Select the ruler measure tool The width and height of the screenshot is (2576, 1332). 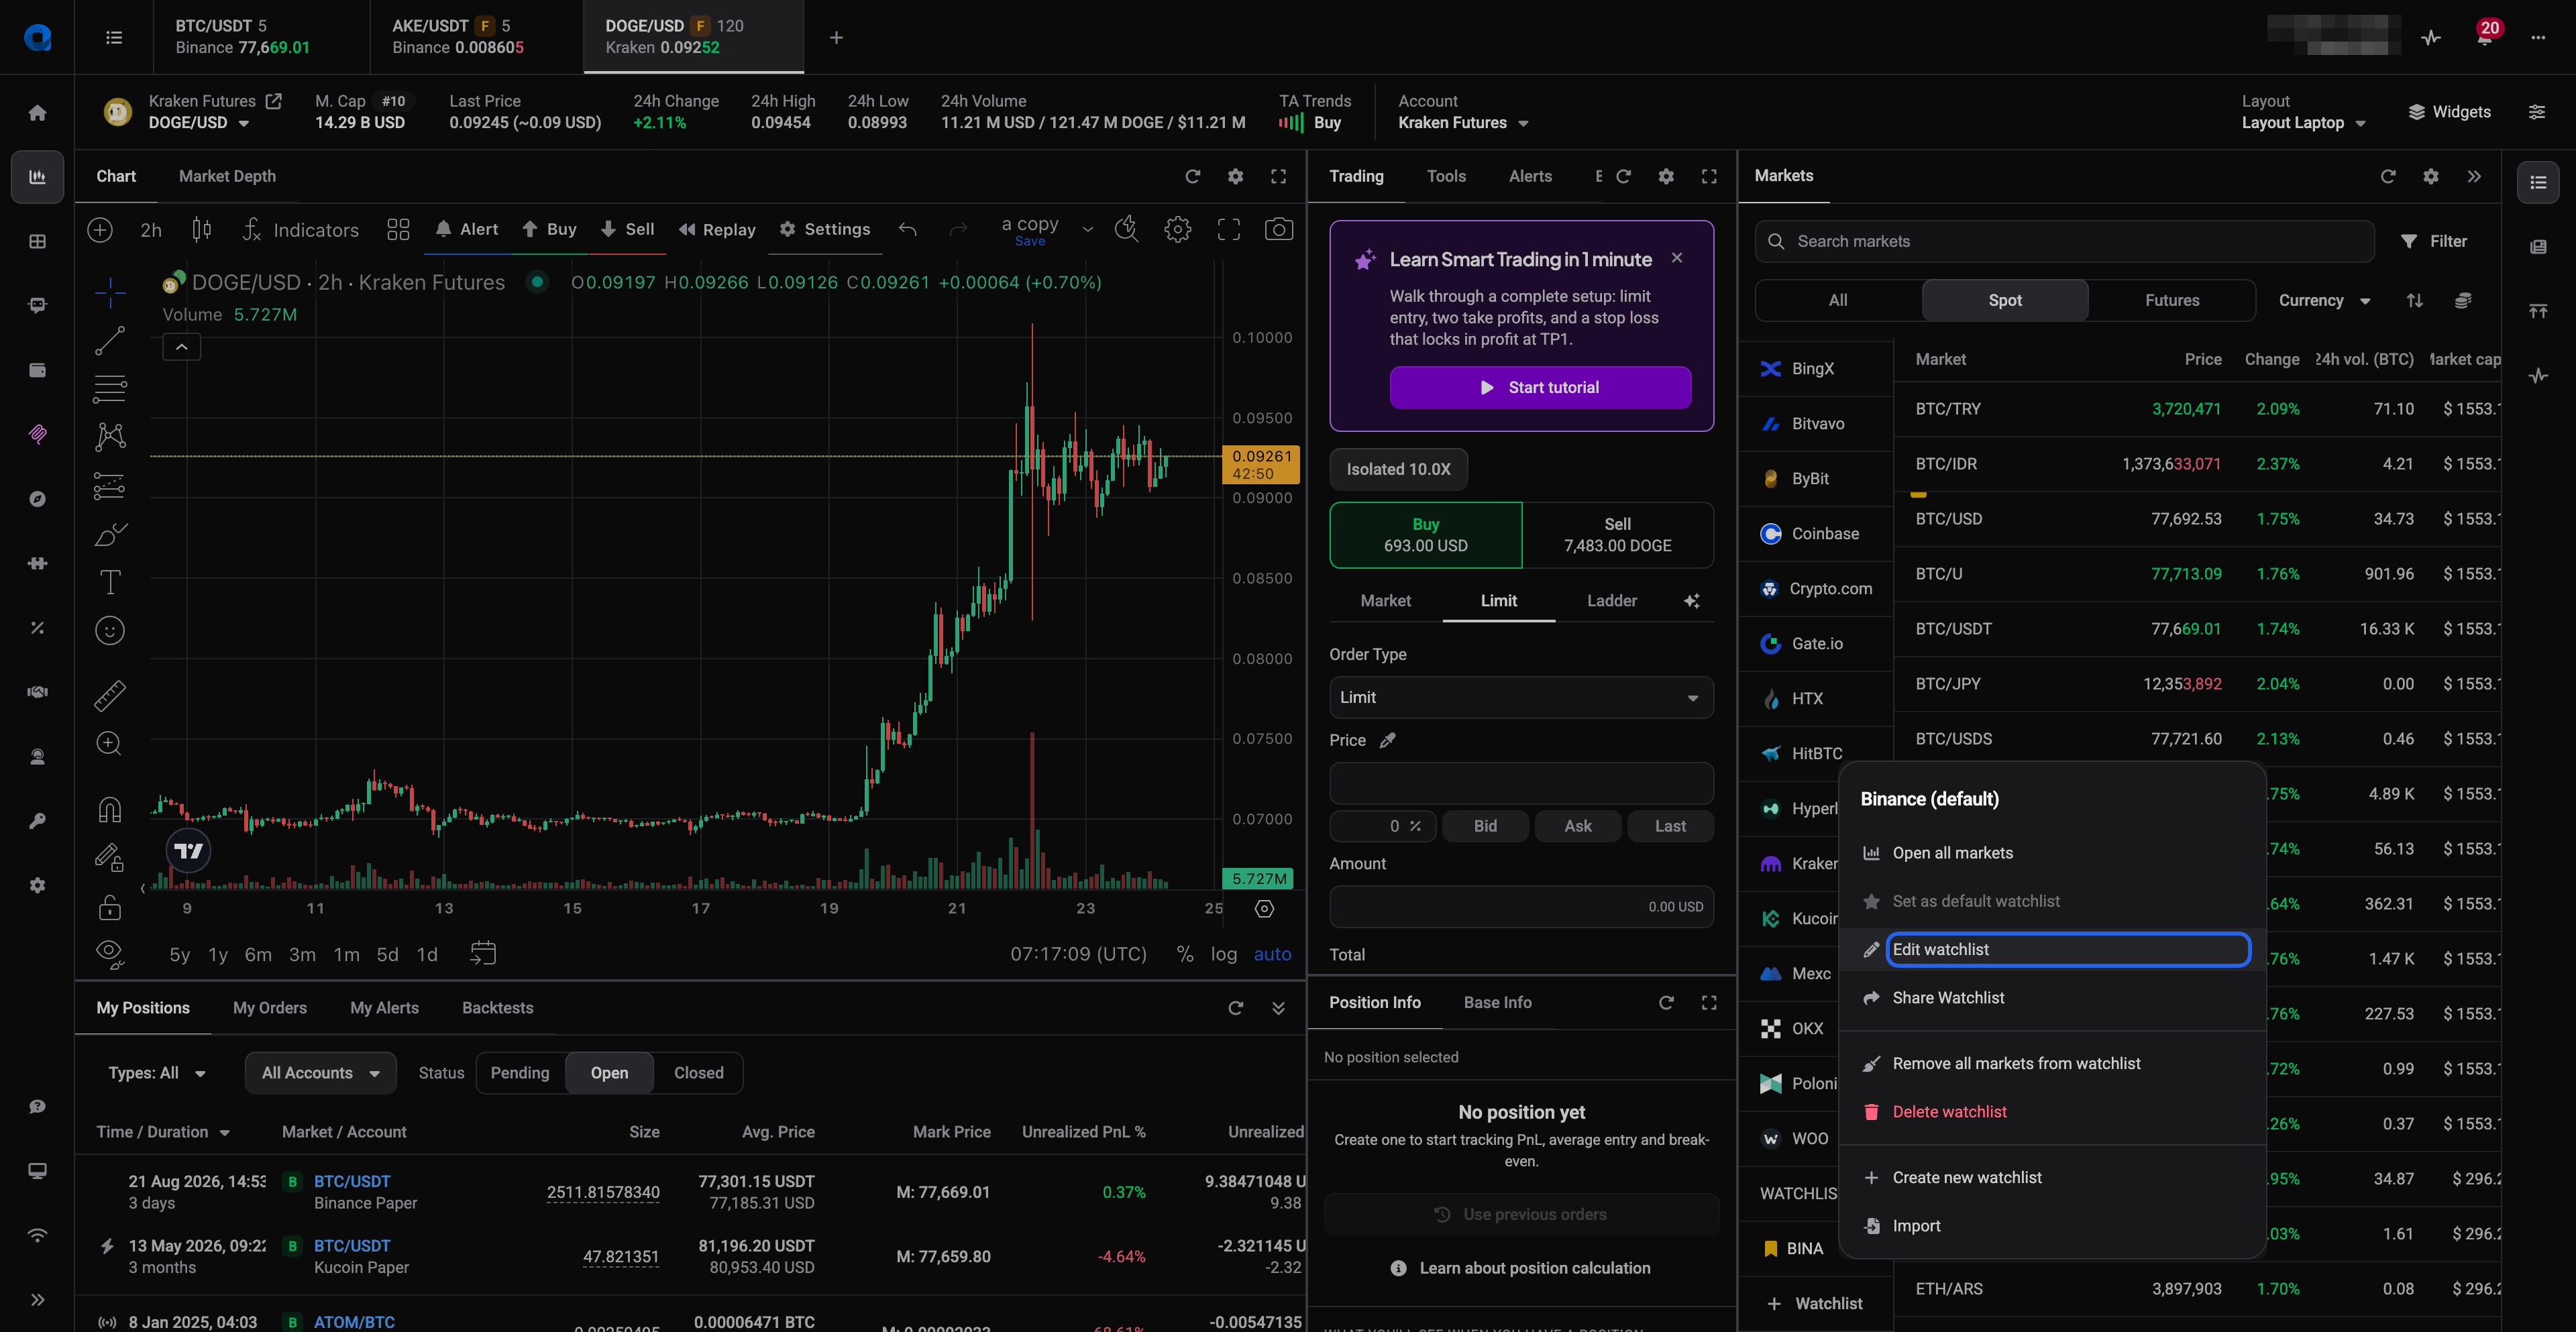110,695
